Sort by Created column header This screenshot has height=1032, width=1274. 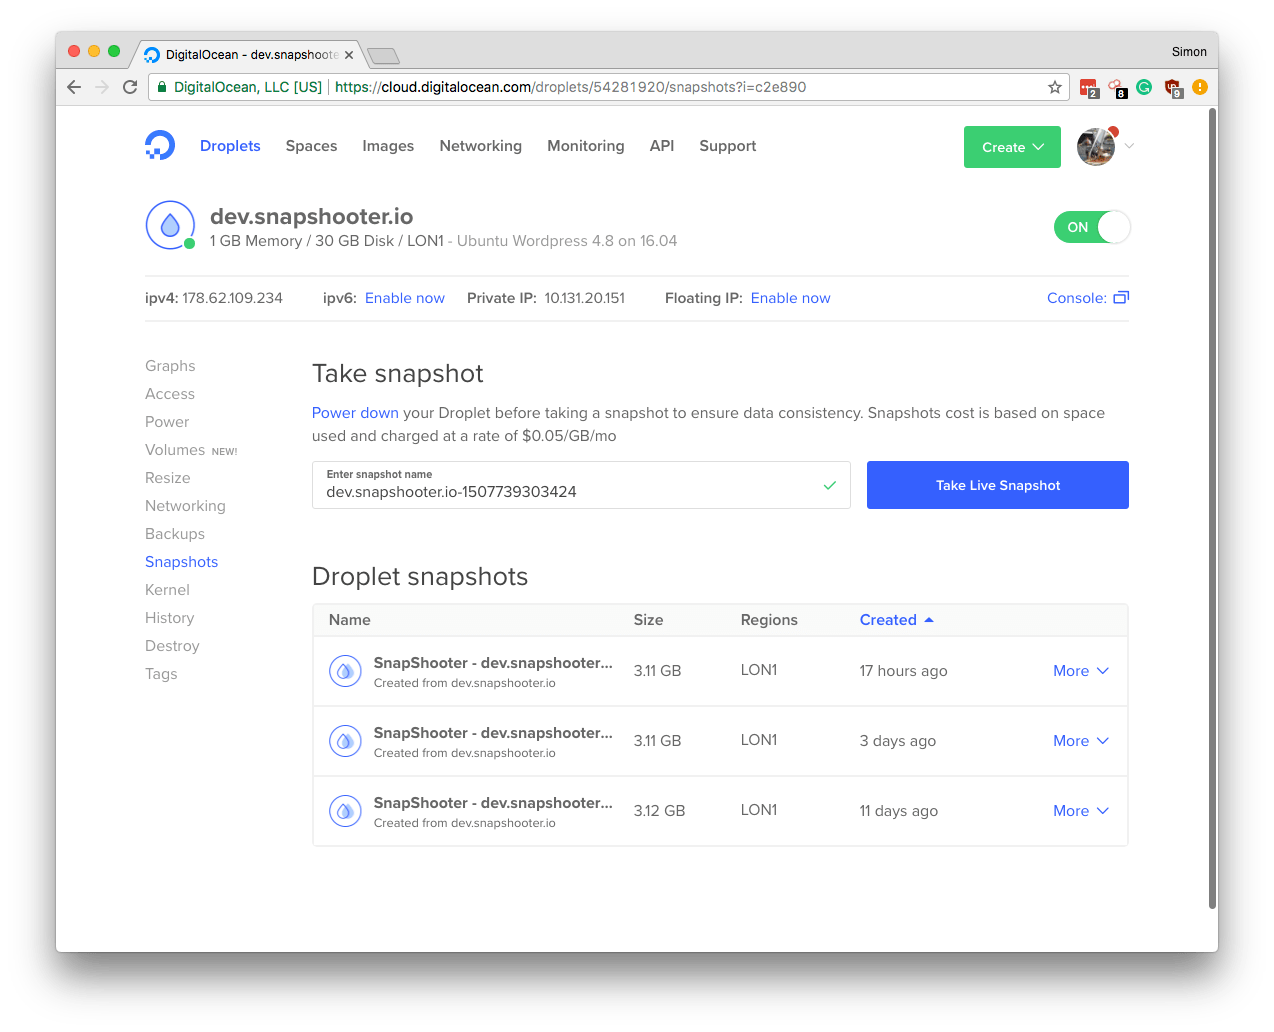coord(896,620)
